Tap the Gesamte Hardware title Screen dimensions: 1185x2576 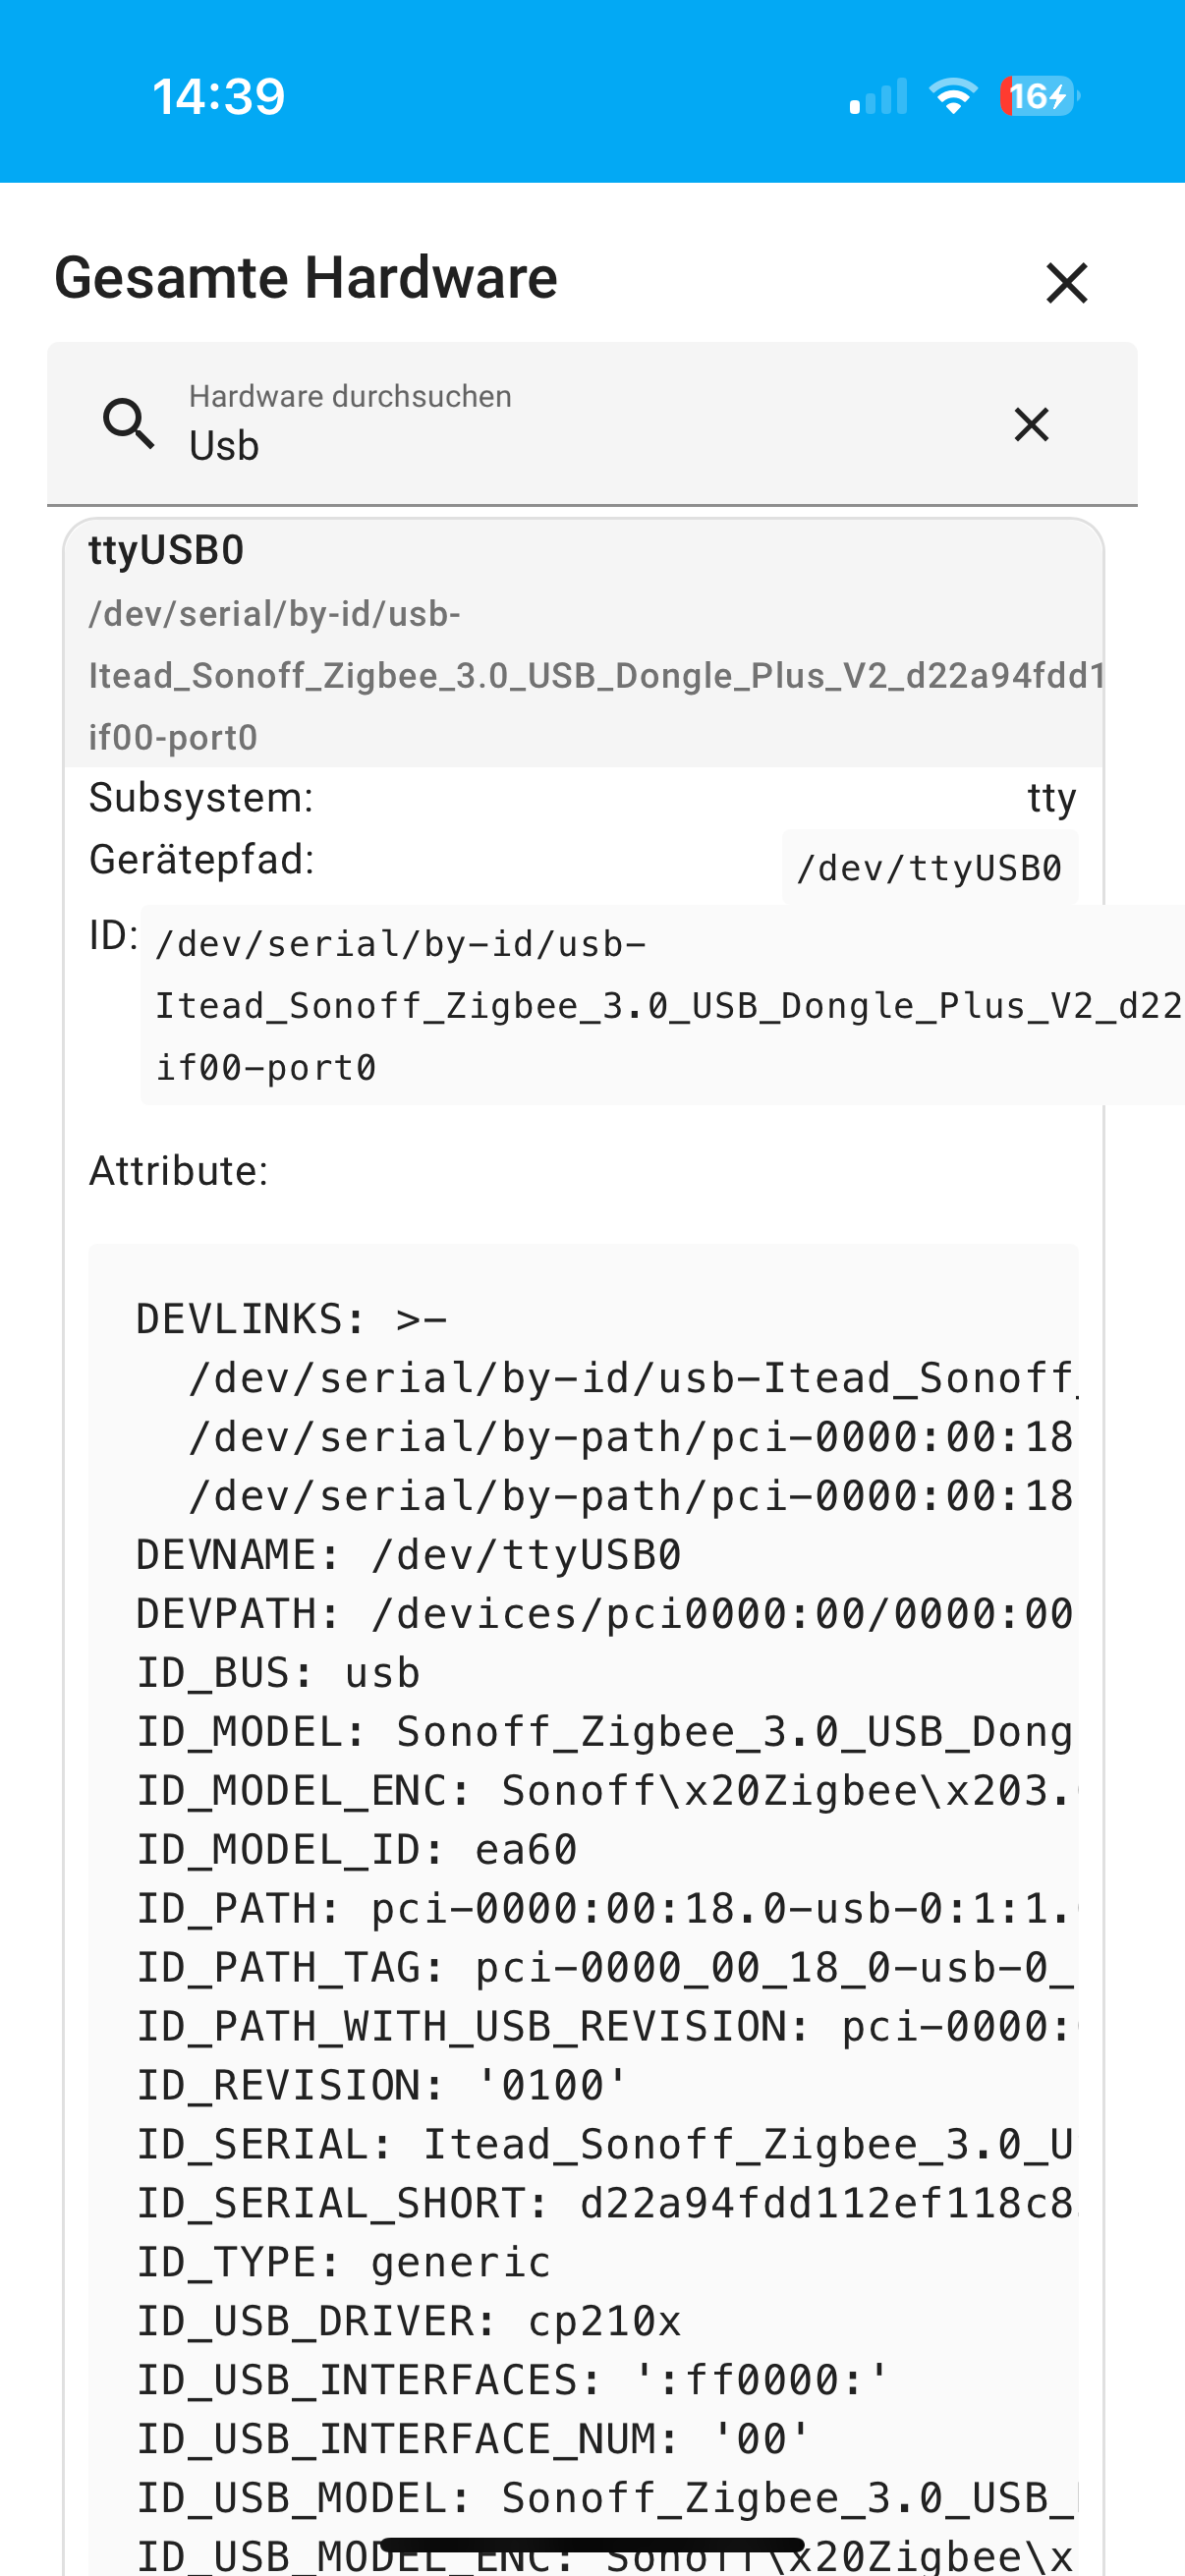[306, 277]
